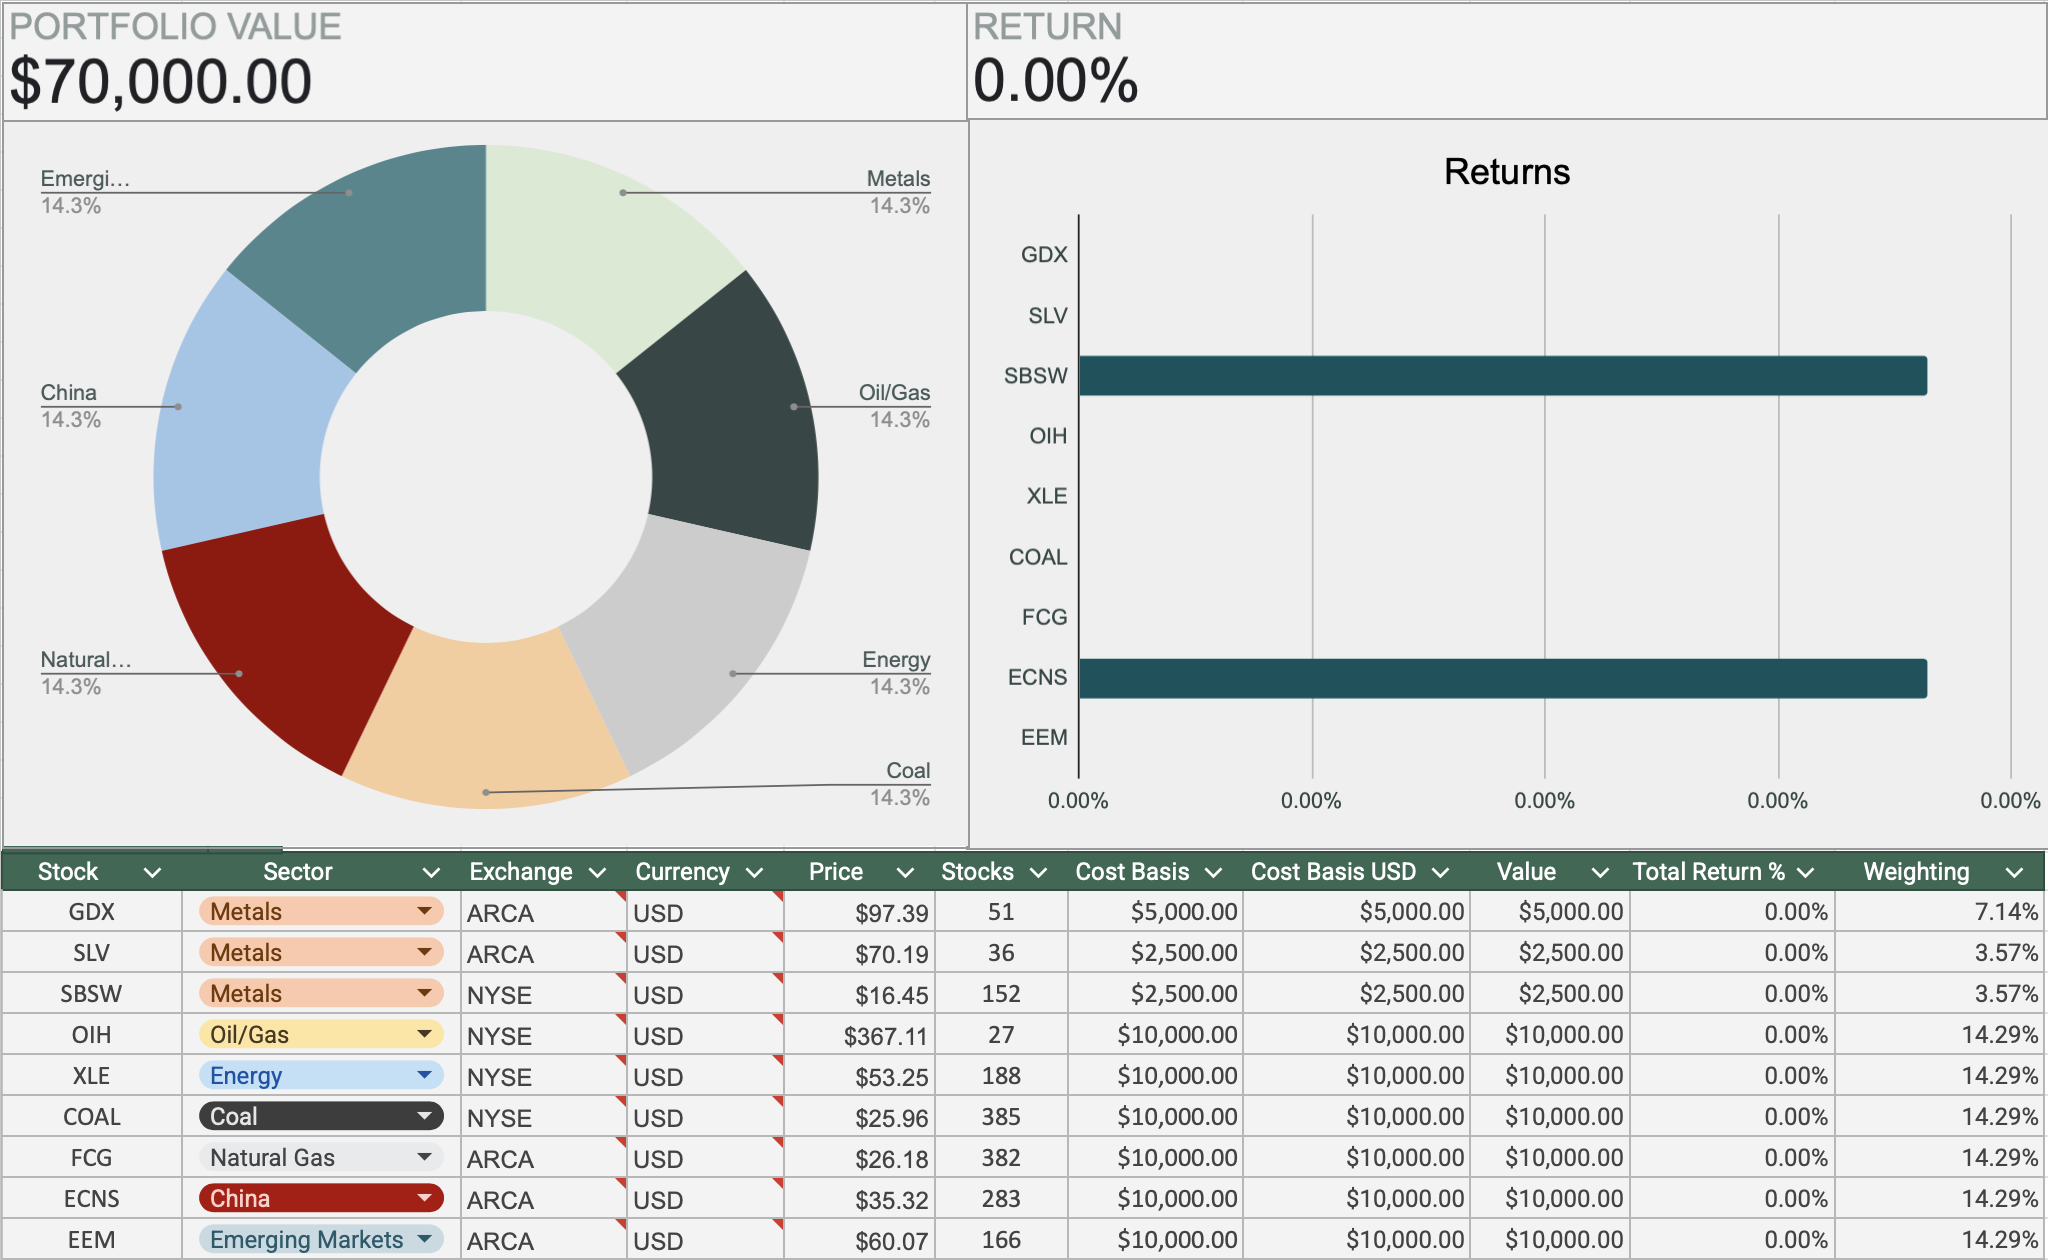Open the Price column filter arrow

coord(905,873)
